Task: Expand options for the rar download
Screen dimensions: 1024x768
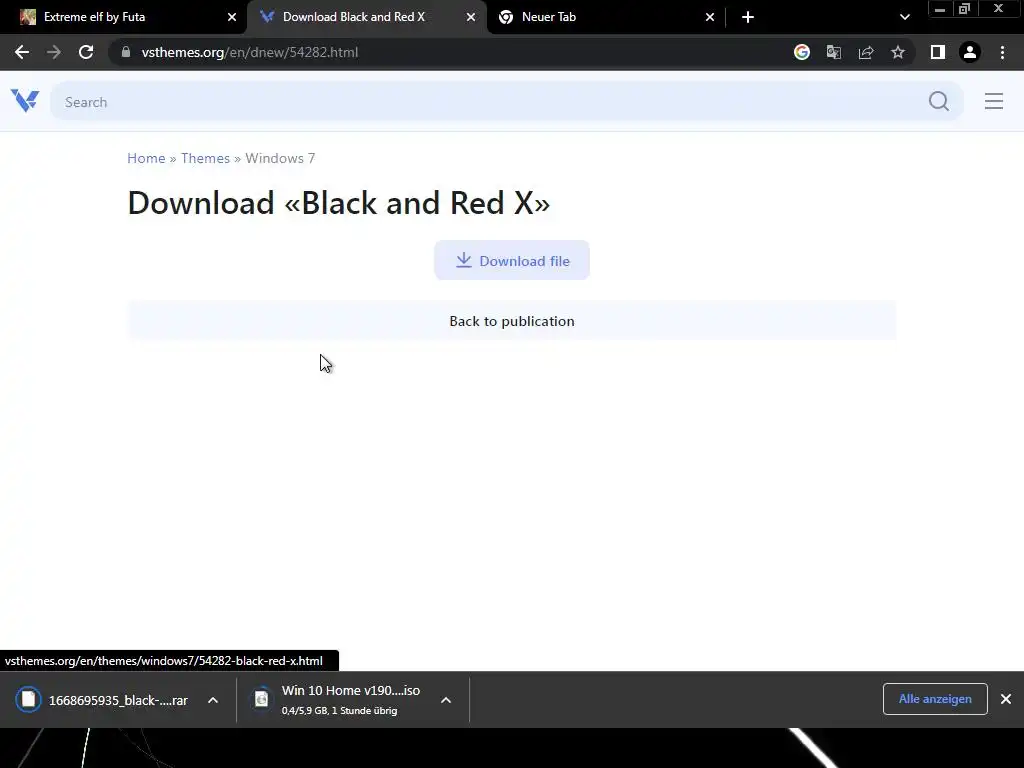Action: 213,700
